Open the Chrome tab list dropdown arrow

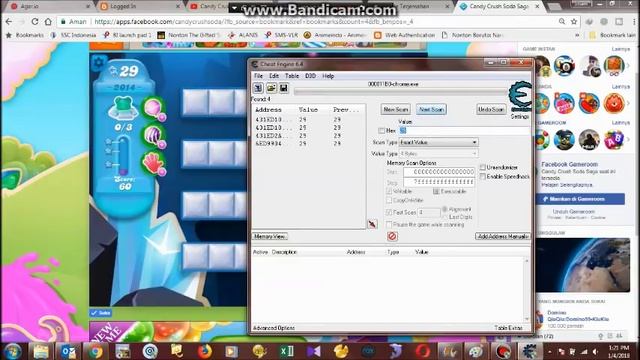pos(234,8)
